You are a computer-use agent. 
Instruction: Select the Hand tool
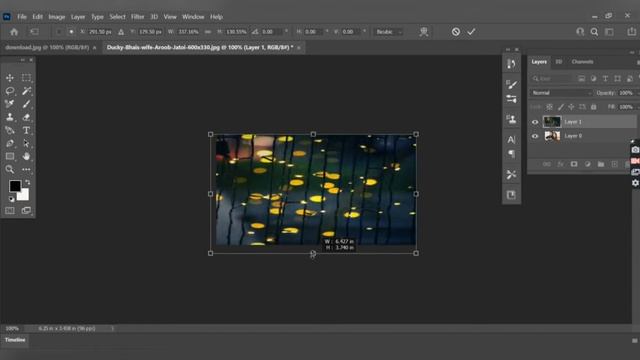[x=26, y=156]
